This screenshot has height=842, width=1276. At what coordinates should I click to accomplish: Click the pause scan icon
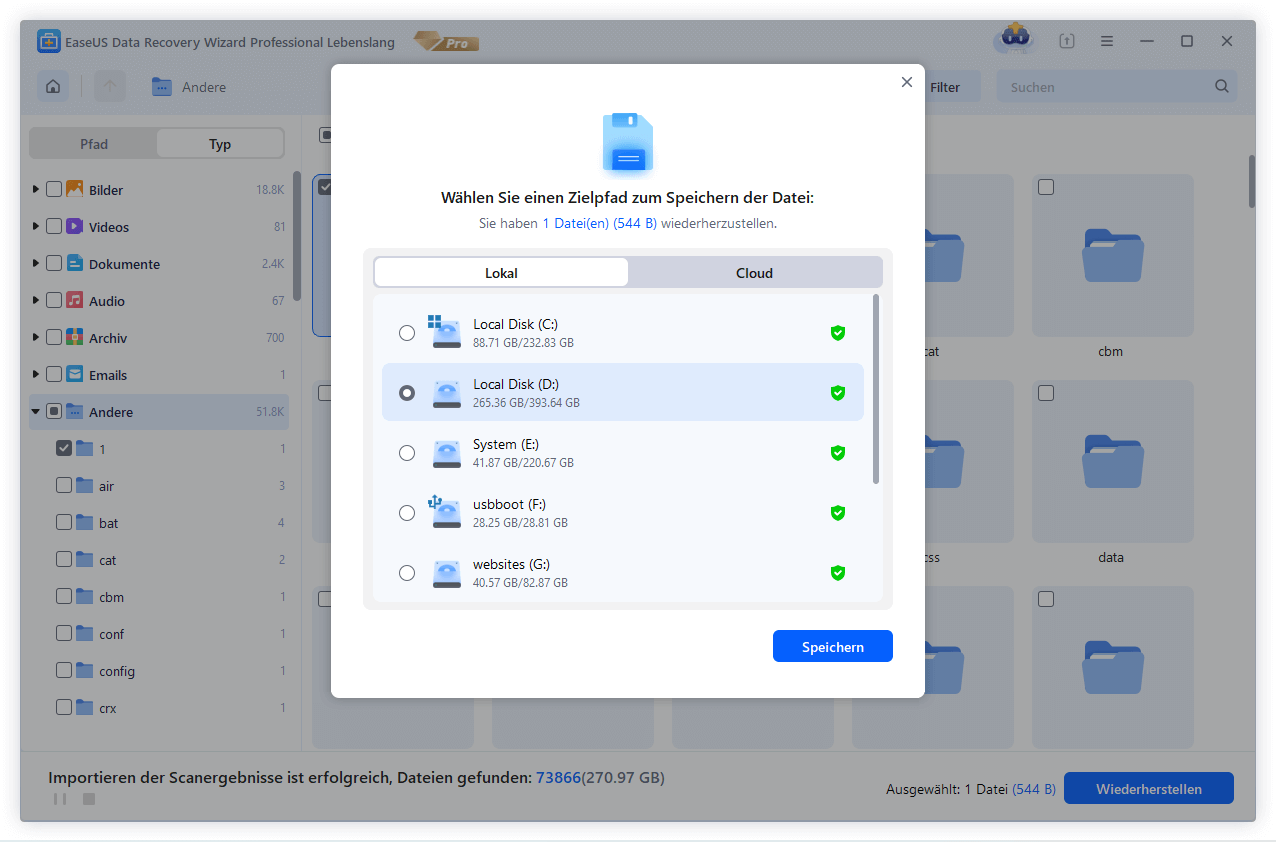[x=60, y=799]
